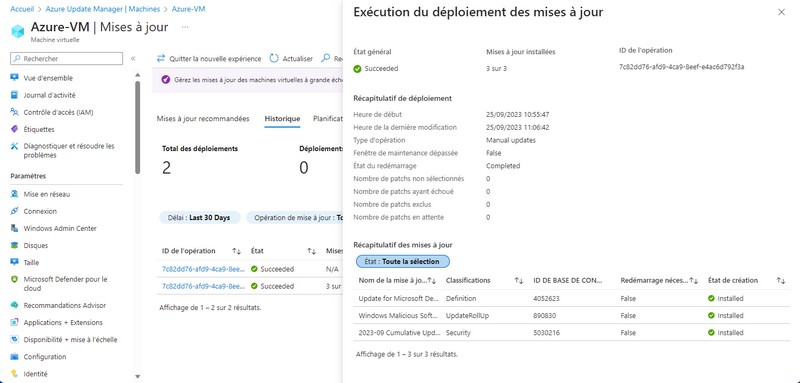This screenshot has width=800, height=383.
Task: Click Applications + Extensions icon
Action: coord(14,322)
